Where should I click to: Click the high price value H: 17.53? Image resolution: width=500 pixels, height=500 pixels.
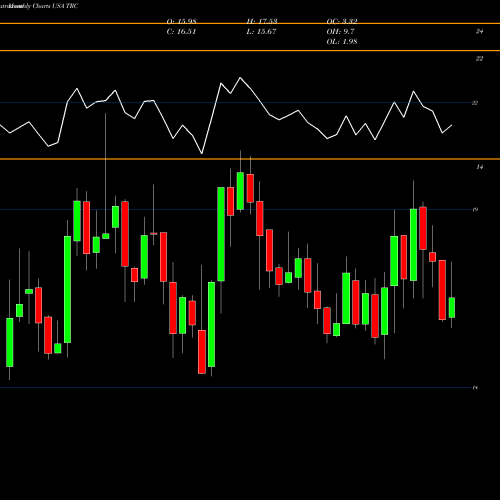tap(262, 21)
